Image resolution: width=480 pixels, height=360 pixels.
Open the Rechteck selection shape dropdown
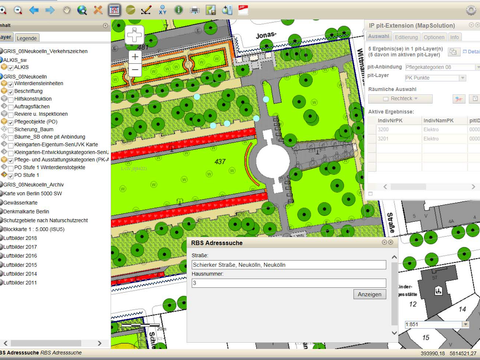pos(400,99)
